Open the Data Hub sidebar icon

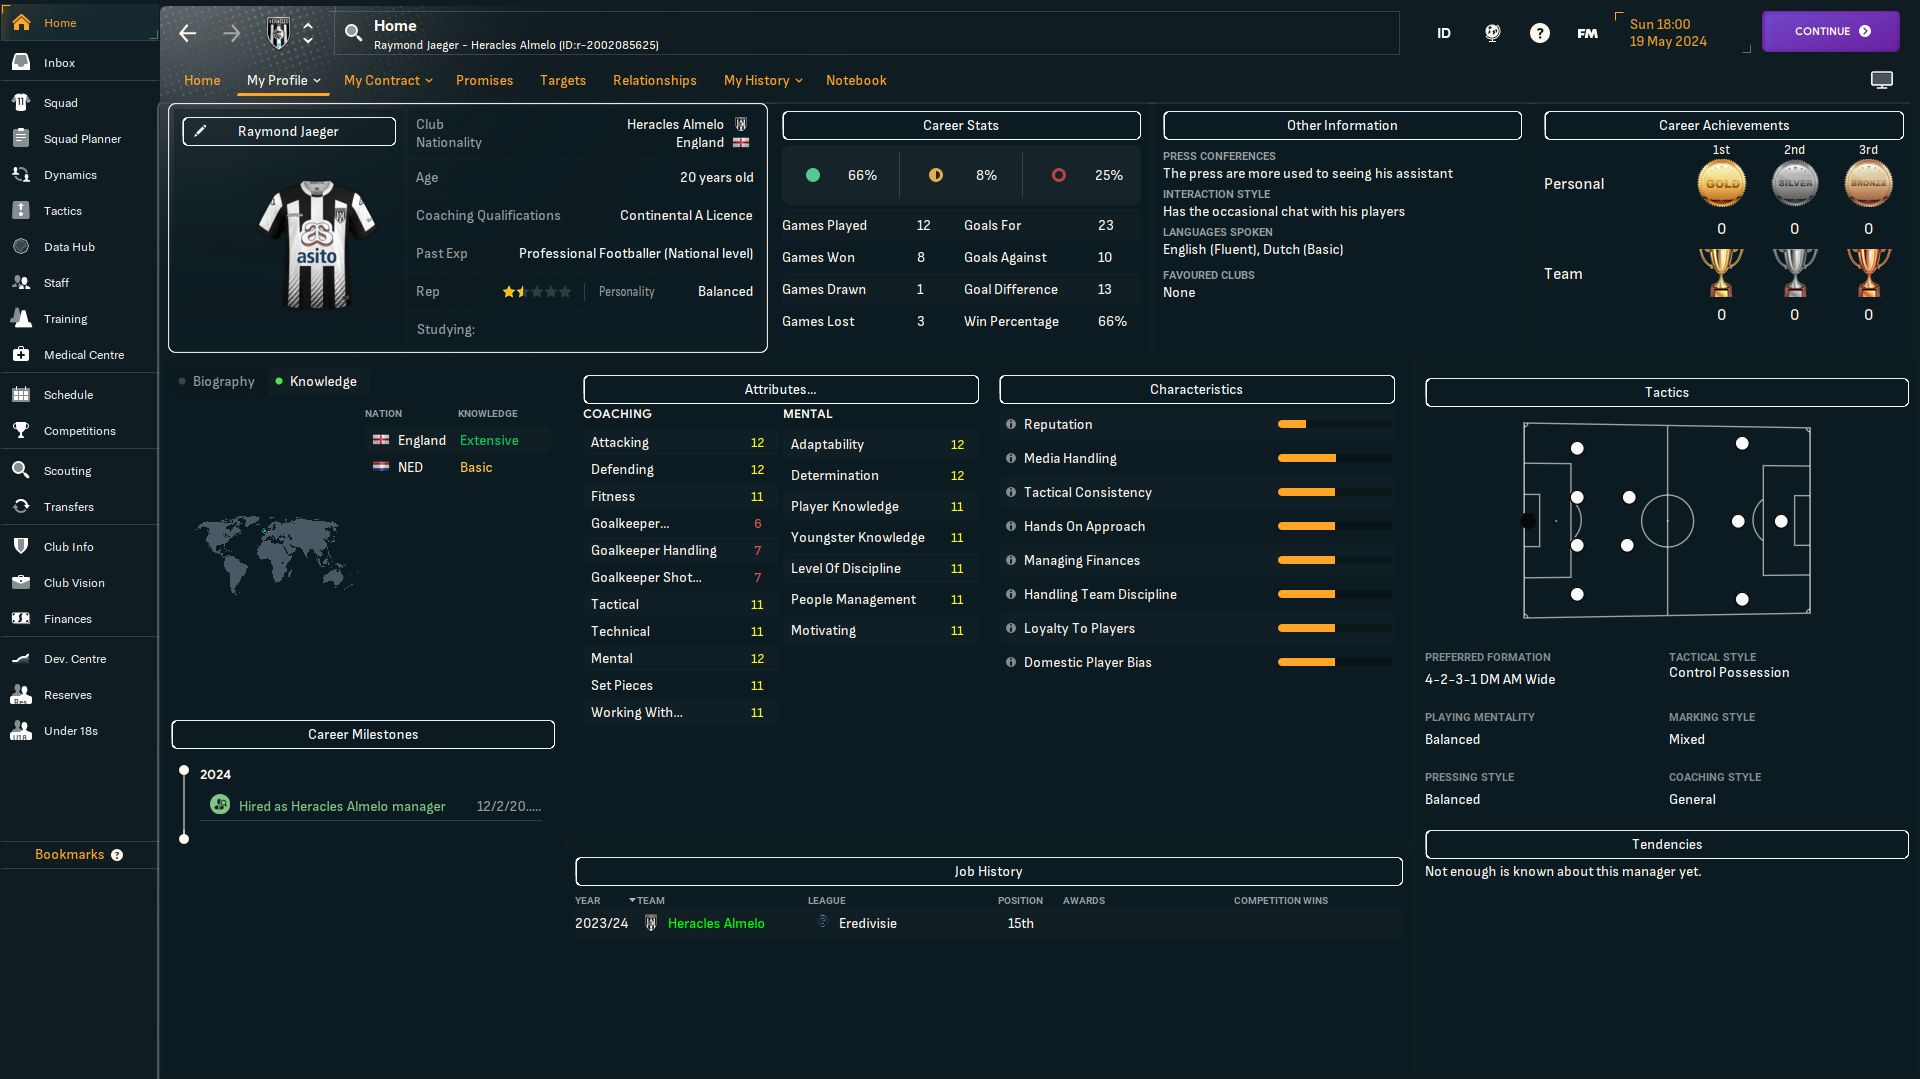coord(21,246)
